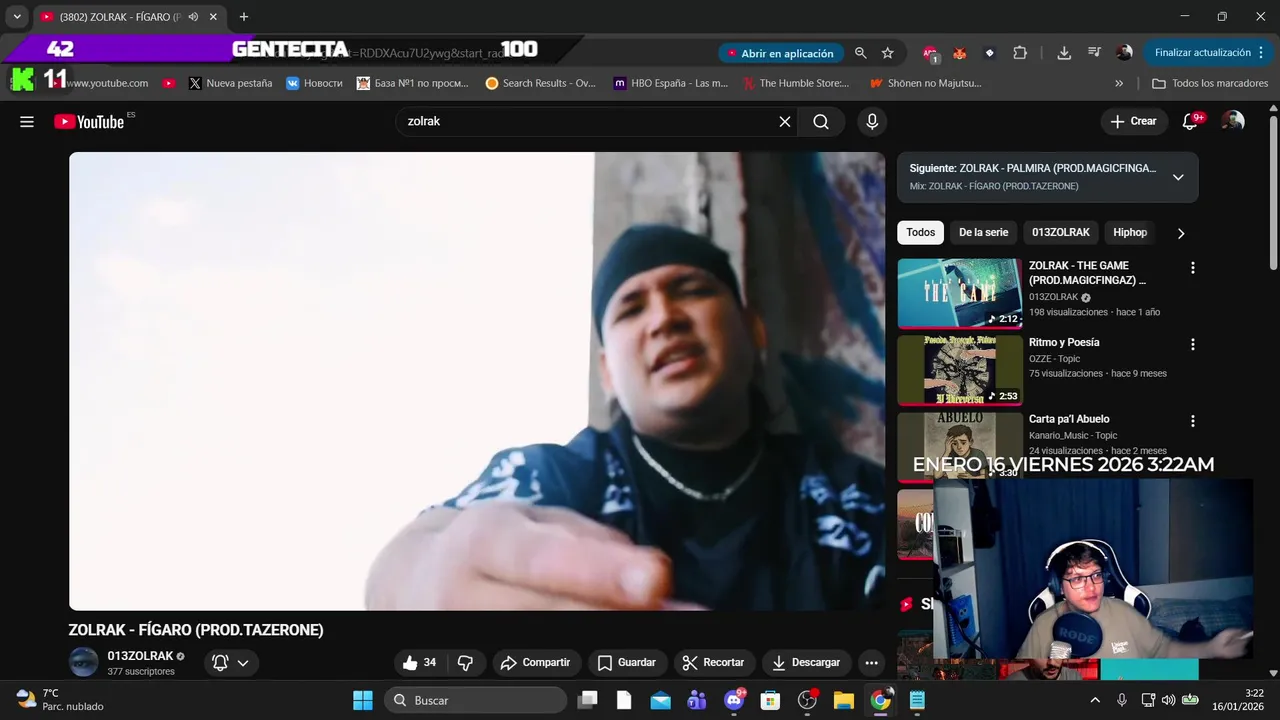Screen dimensions: 1280x720
Task: Open the Extensions puzzle-piece menu
Action: click(1020, 53)
